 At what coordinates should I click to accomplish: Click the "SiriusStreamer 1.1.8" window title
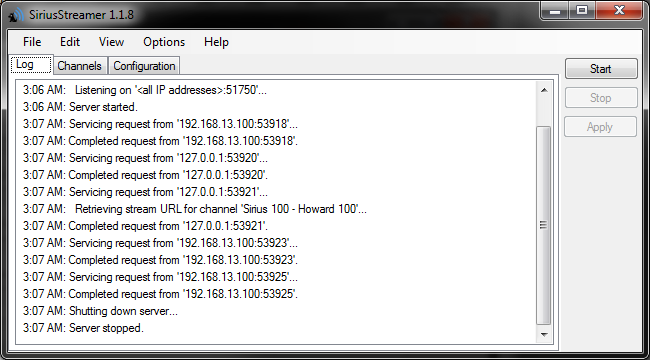[81, 15]
